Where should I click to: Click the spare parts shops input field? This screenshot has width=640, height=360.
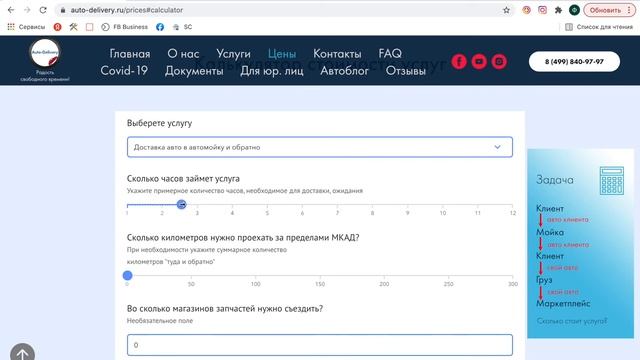(320, 345)
